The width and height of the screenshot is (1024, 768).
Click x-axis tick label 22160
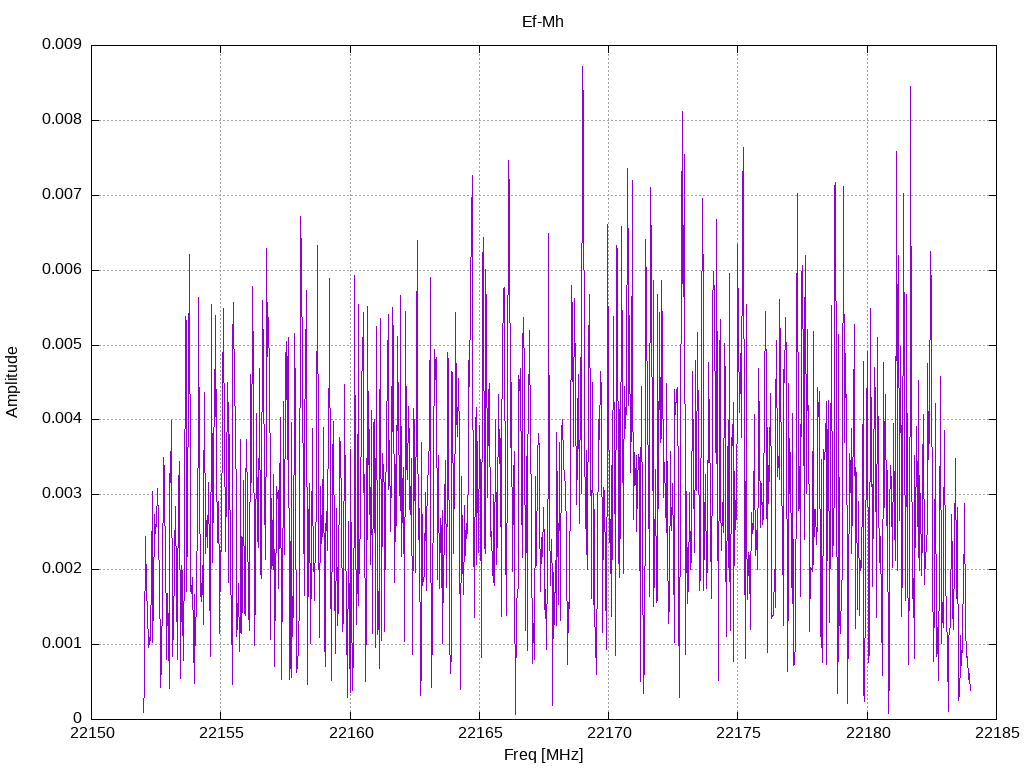pyautogui.click(x=351, y=733)
